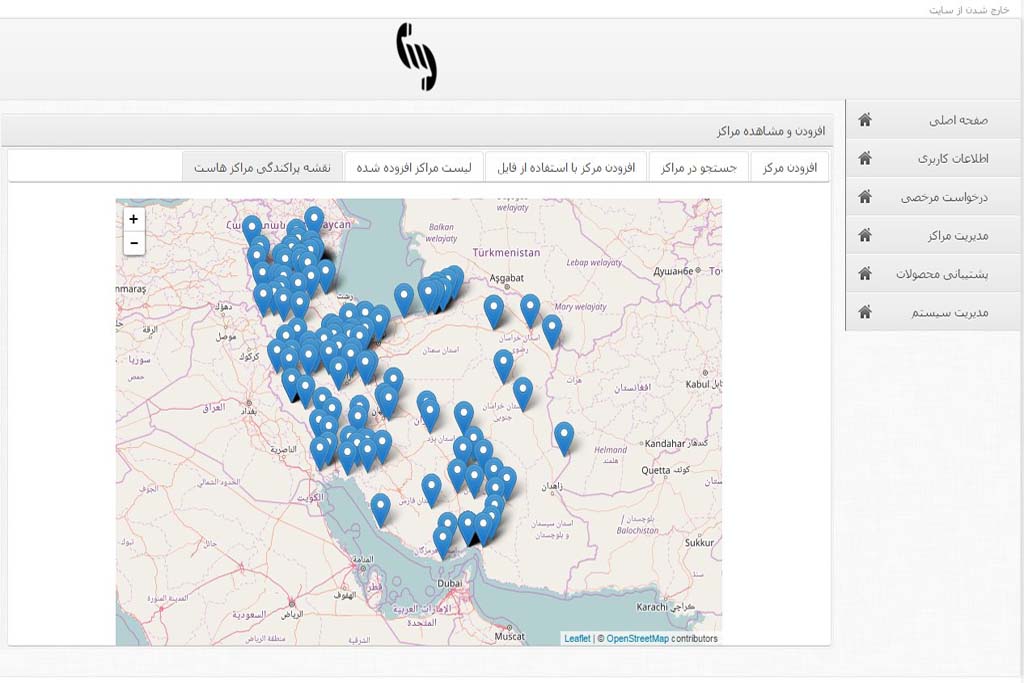Zoom in on the map
Screen dimensions: 1024x683
pyautogui.click(x=134, y=219)
